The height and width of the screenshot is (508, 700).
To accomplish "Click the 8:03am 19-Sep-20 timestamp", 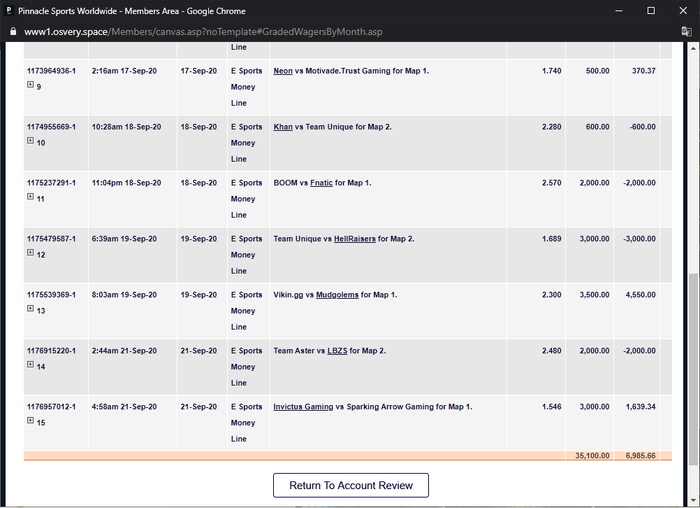I will tap(124, 295).
